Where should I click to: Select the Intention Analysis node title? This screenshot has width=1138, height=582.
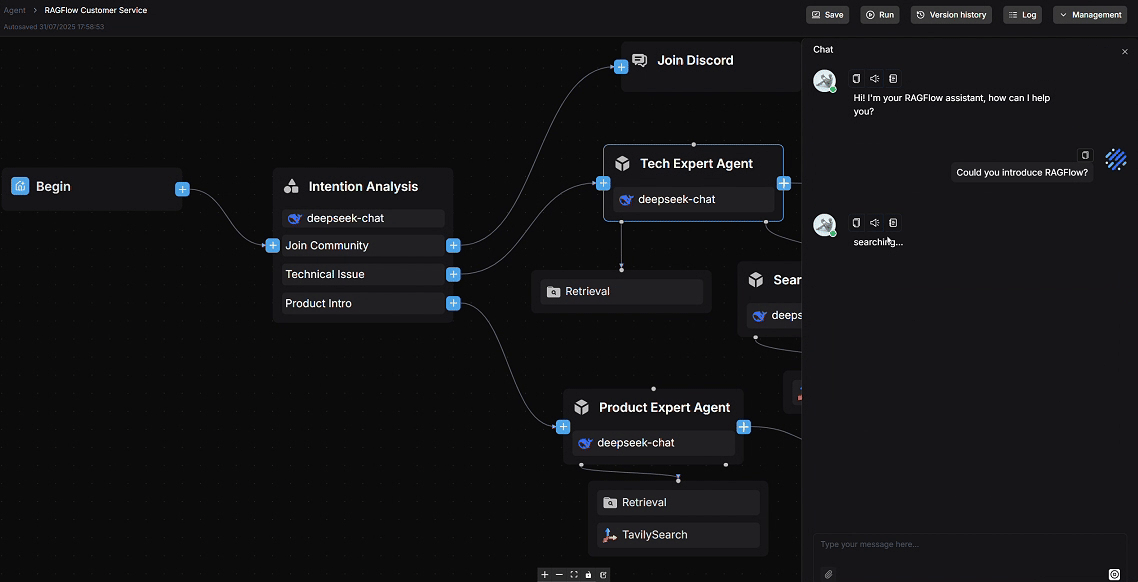pos(363,187)
